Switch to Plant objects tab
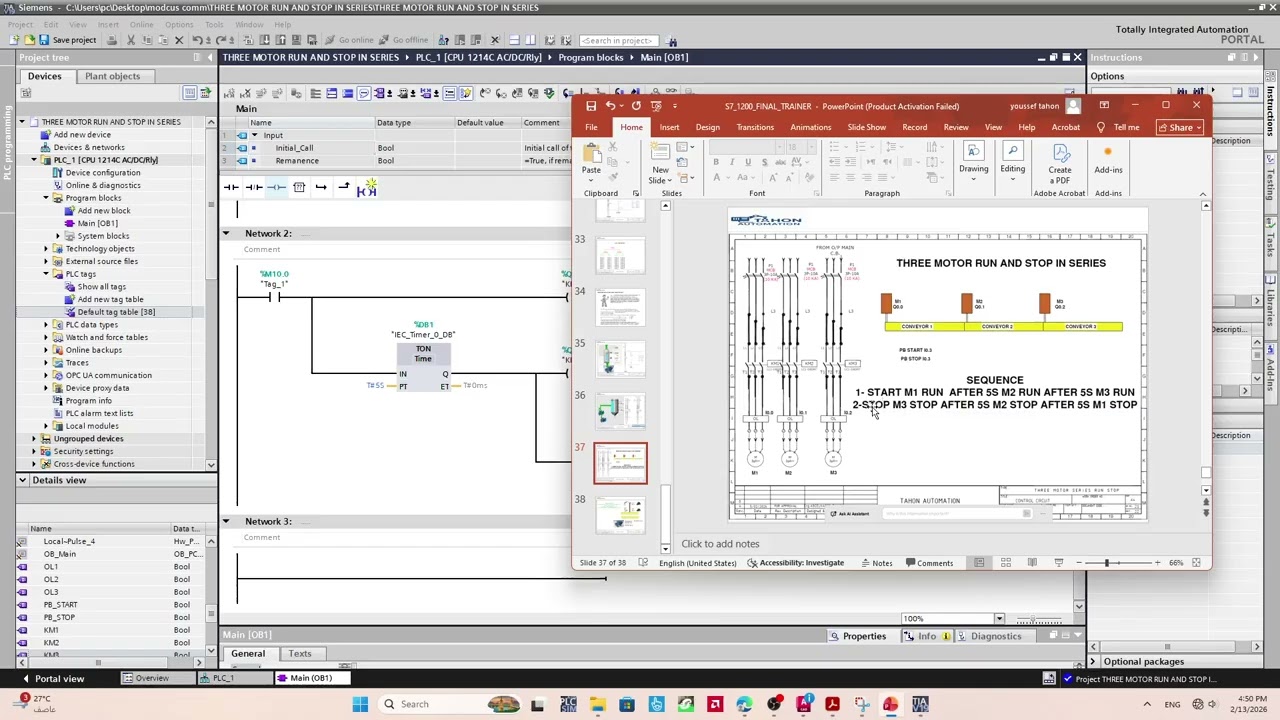Image resolution: width=1280 pixels, height=720 pixels. (113, 76)
